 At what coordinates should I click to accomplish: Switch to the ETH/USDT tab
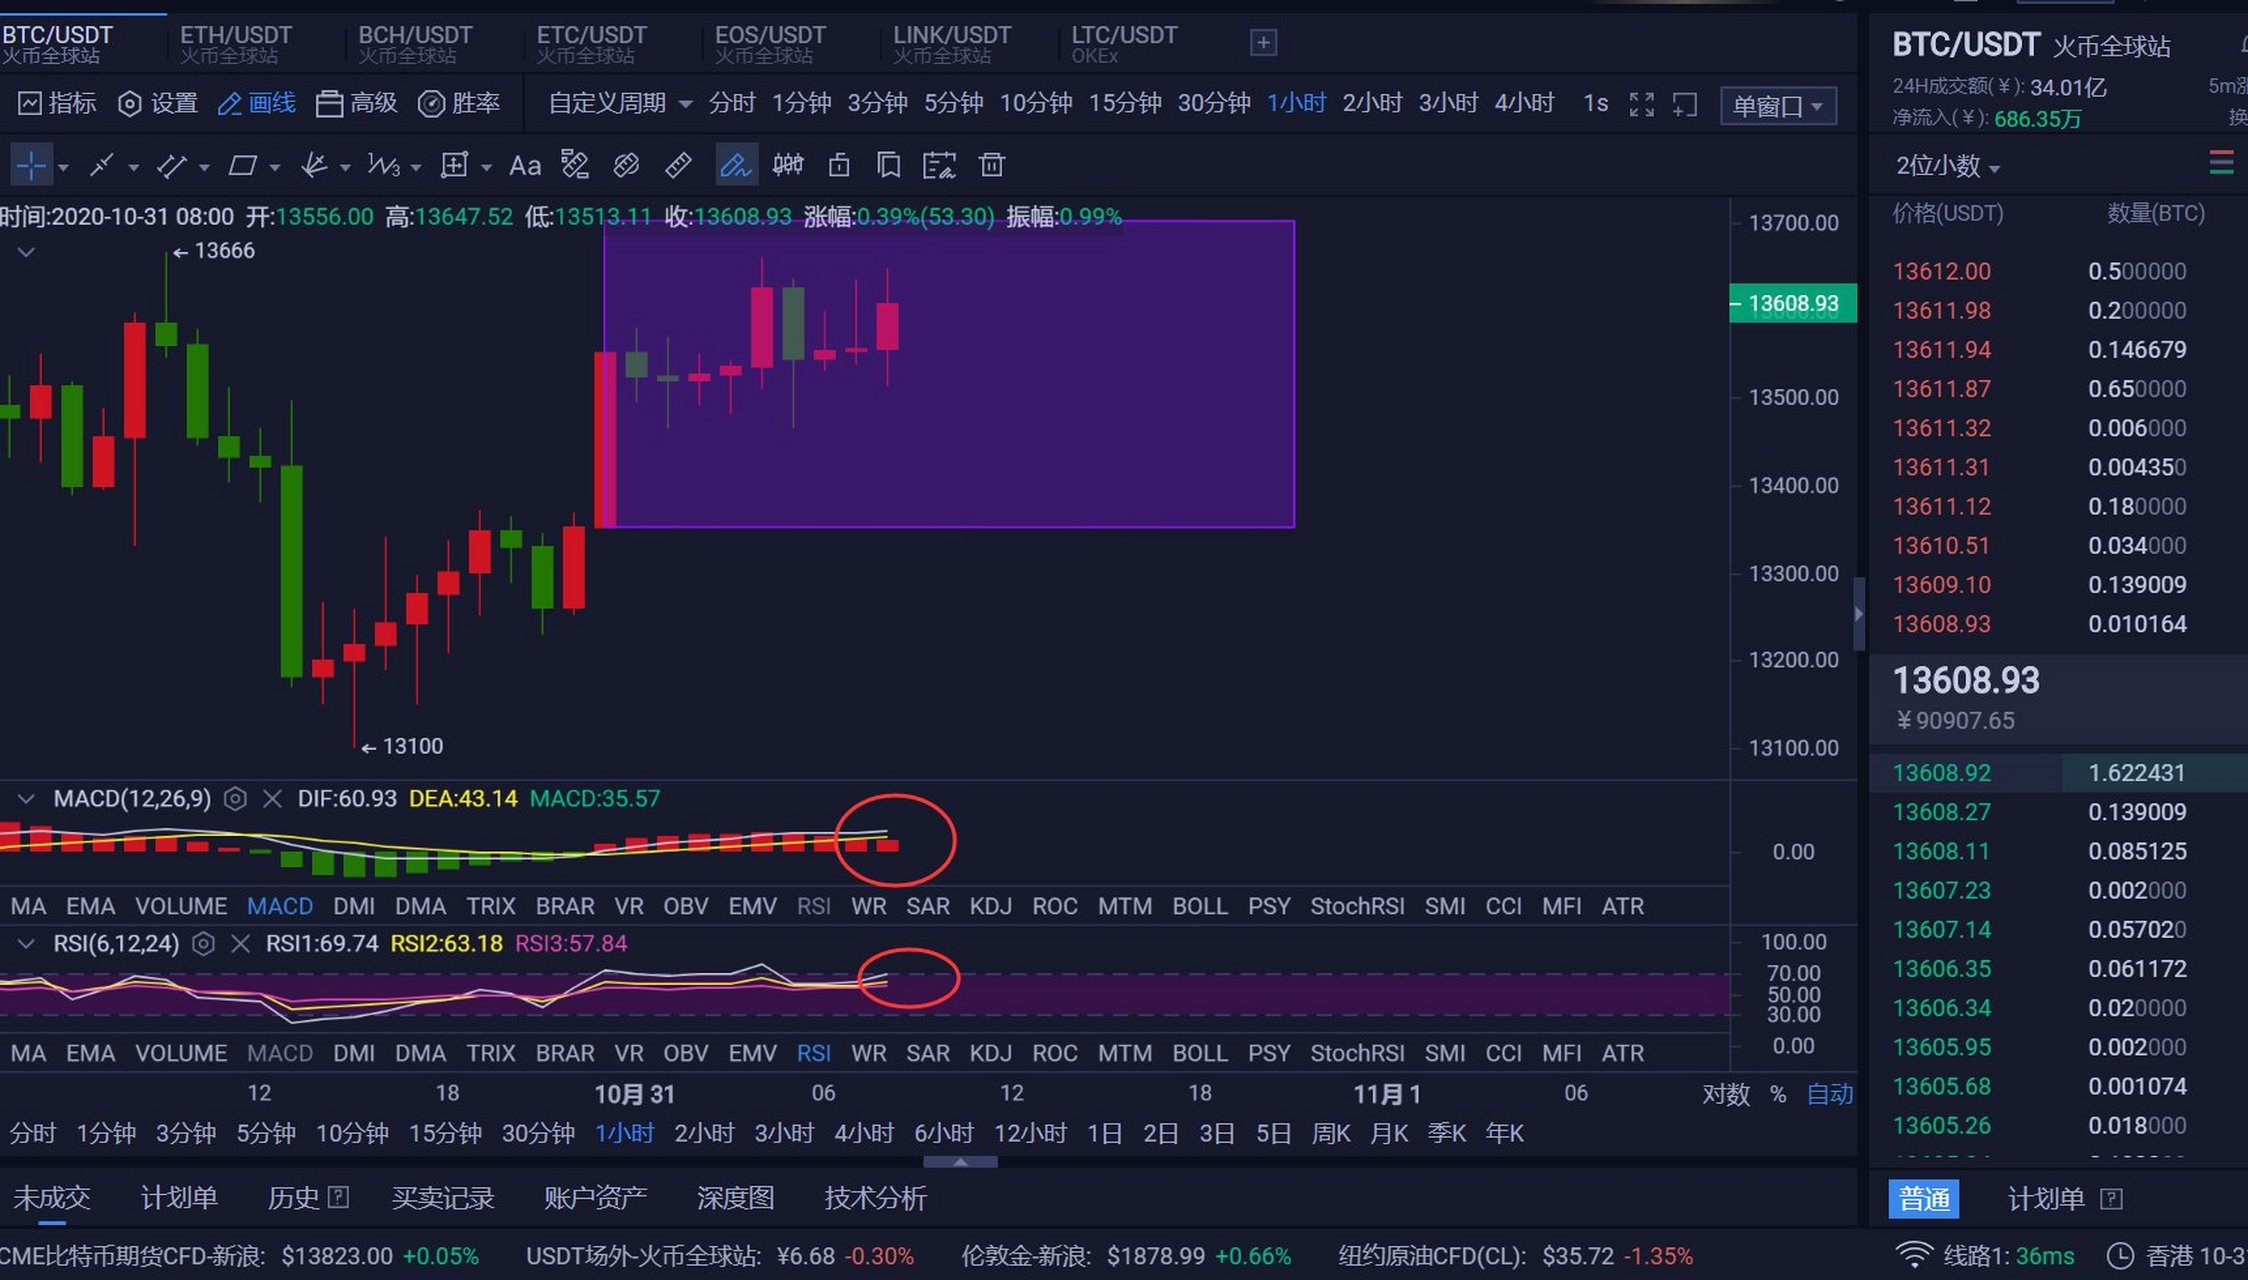point(235,44)
